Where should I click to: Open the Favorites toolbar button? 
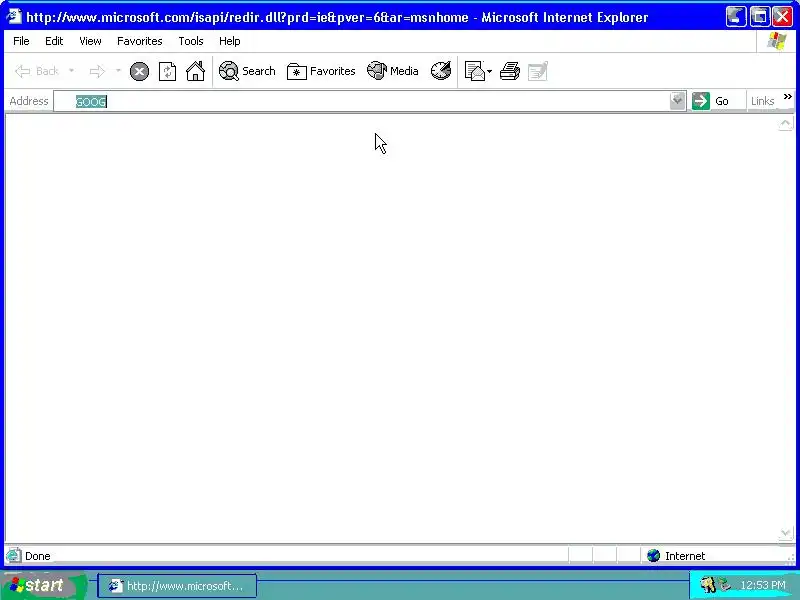coord(321,71)
